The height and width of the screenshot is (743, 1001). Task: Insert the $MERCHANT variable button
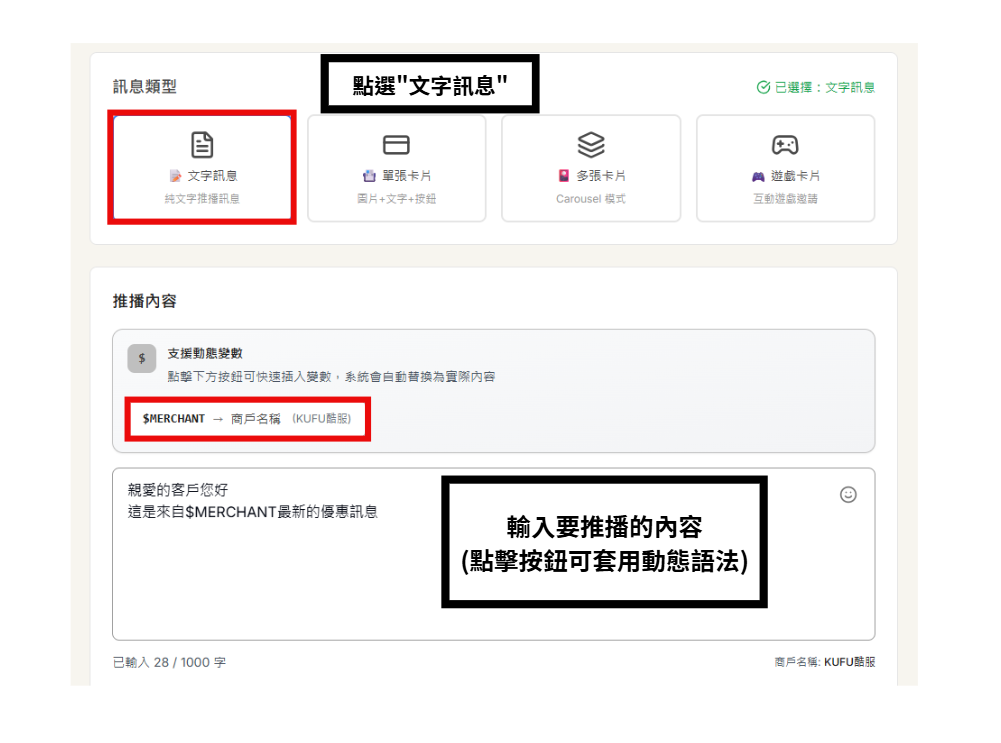[x=243, y=419]
